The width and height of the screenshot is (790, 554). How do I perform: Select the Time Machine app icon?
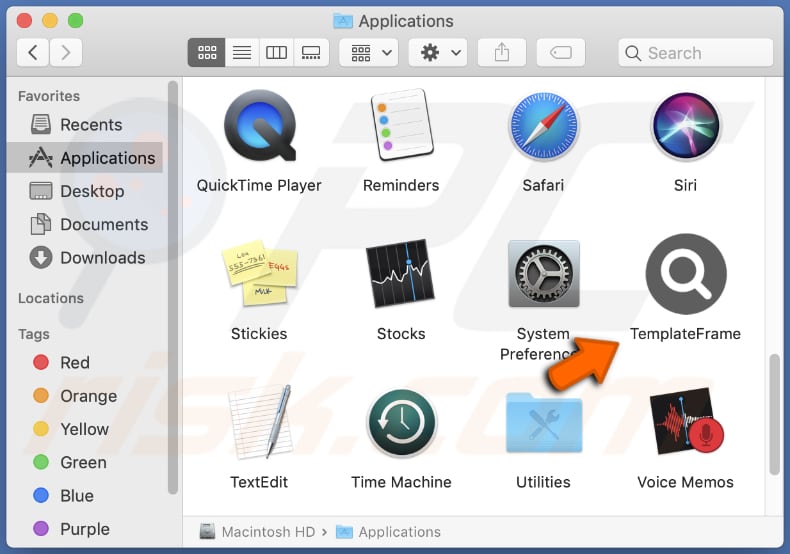coord(402,423)
